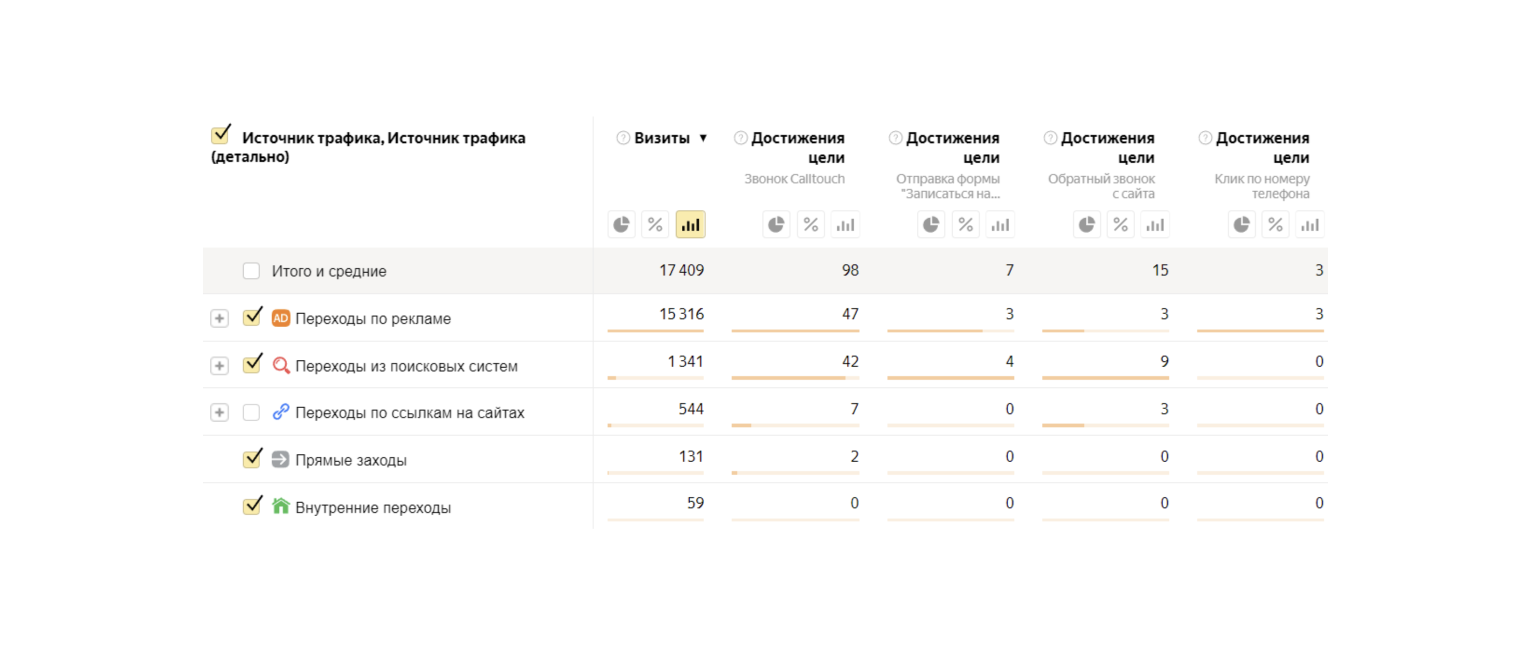Open the Прямые заходы traffic source

pyautogui.click(x=350, y=460)
